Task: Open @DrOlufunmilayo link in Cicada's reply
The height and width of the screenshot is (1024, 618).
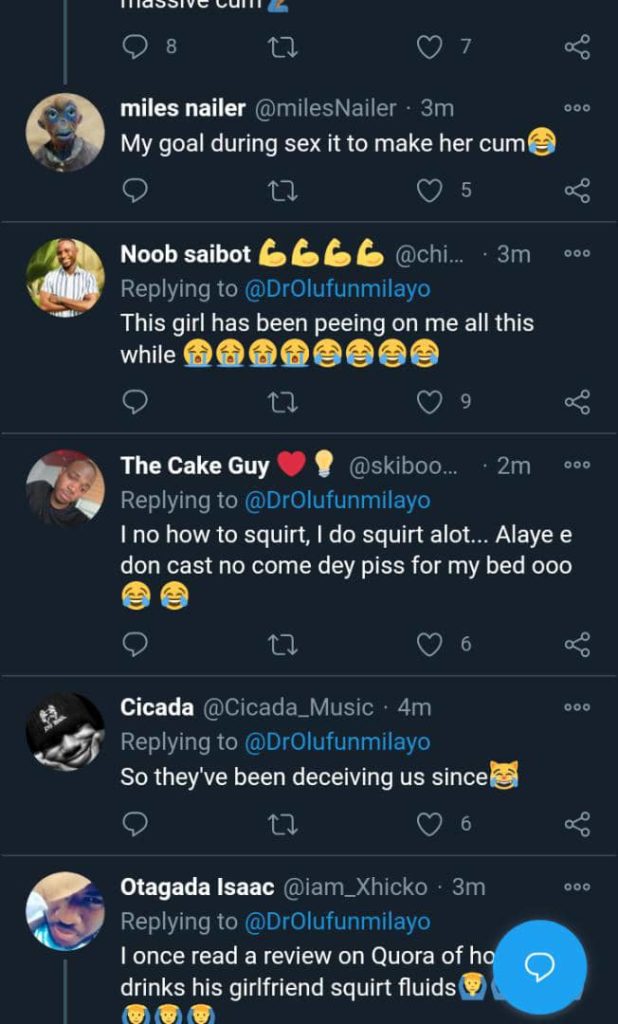Action: click(x=338, y=742)
